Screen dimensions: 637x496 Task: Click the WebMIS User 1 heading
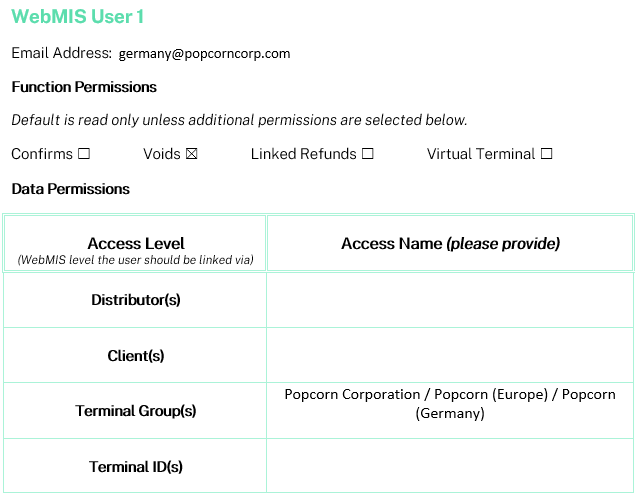(x=78, y=17)
